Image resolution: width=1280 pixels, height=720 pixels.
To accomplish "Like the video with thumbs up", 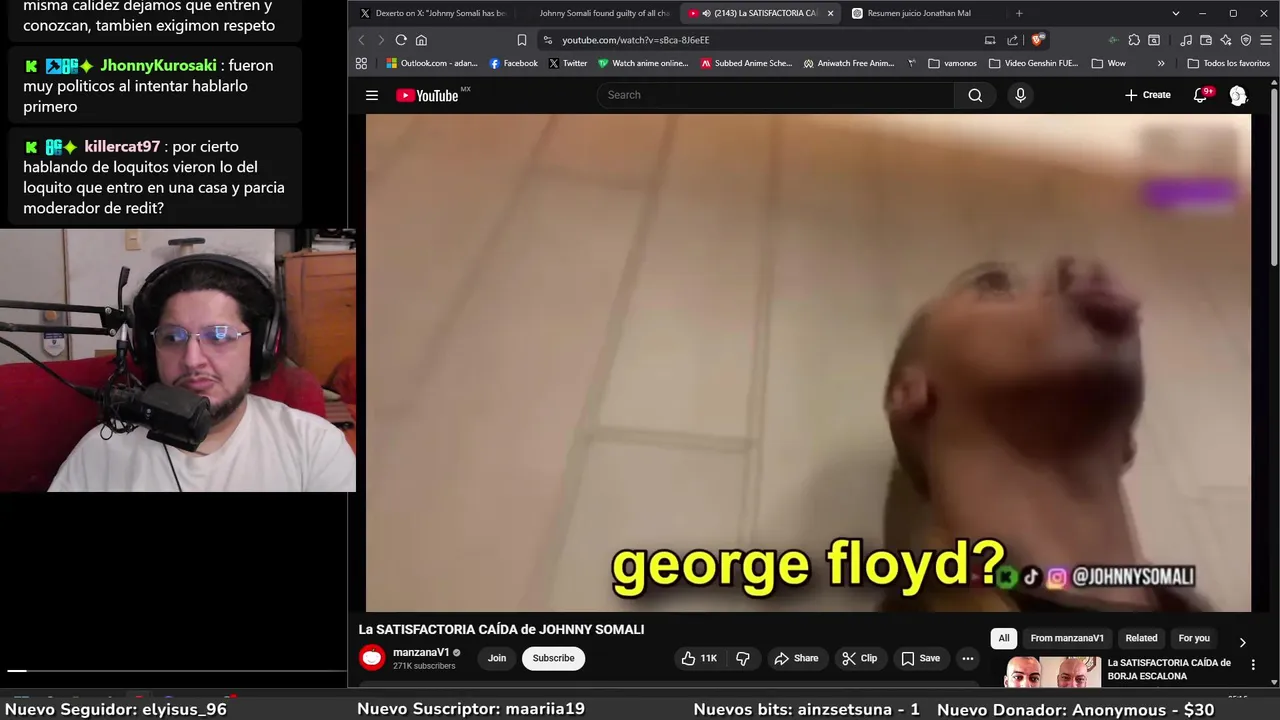I will [700, 658].
